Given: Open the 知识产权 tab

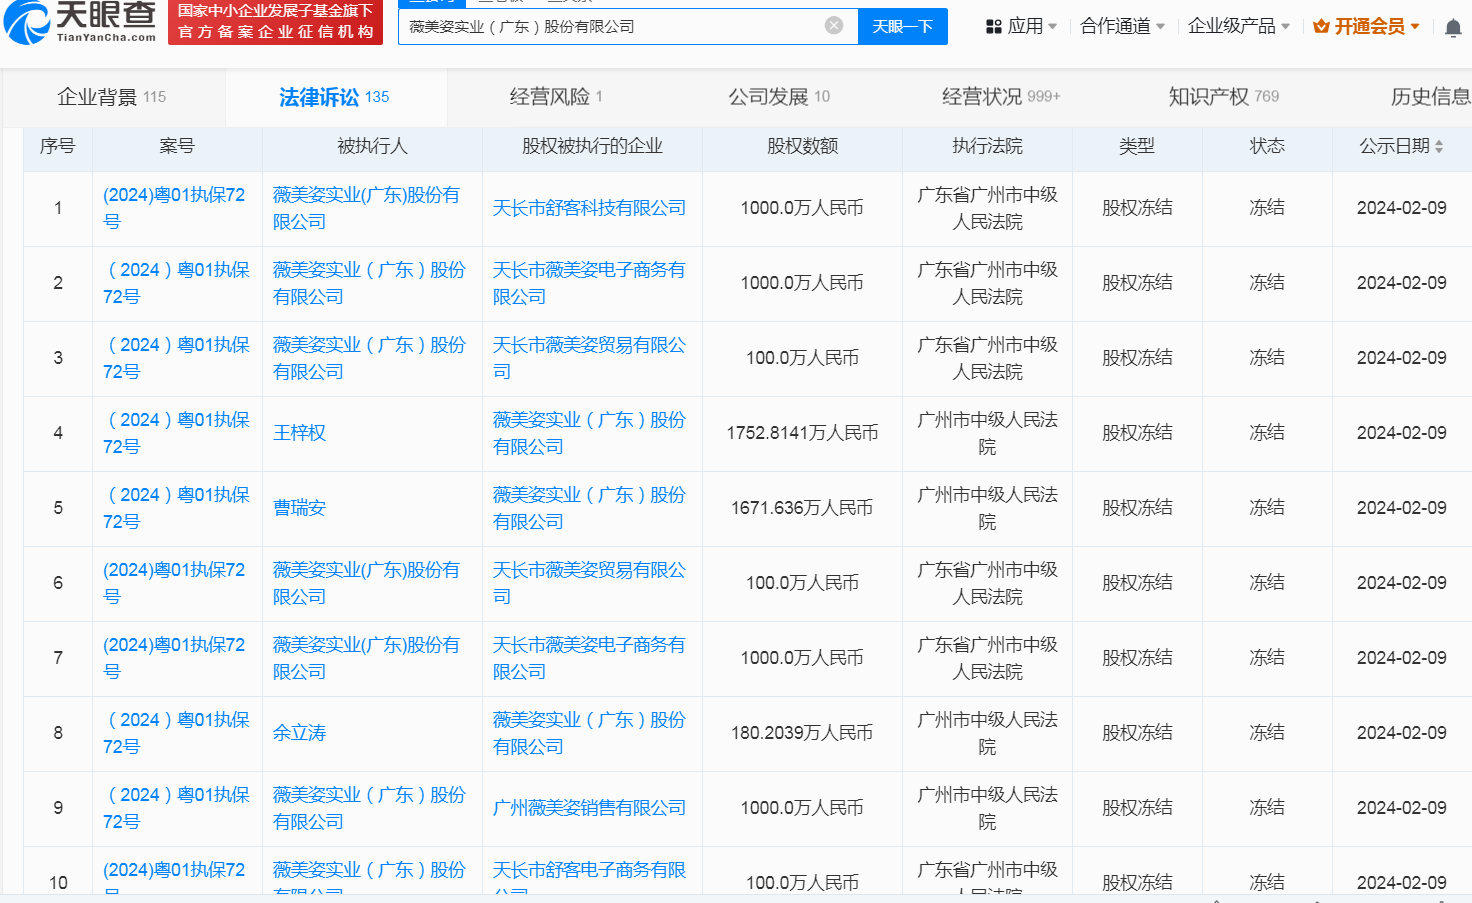Looking at the screenshot, I should [1224, 97].
